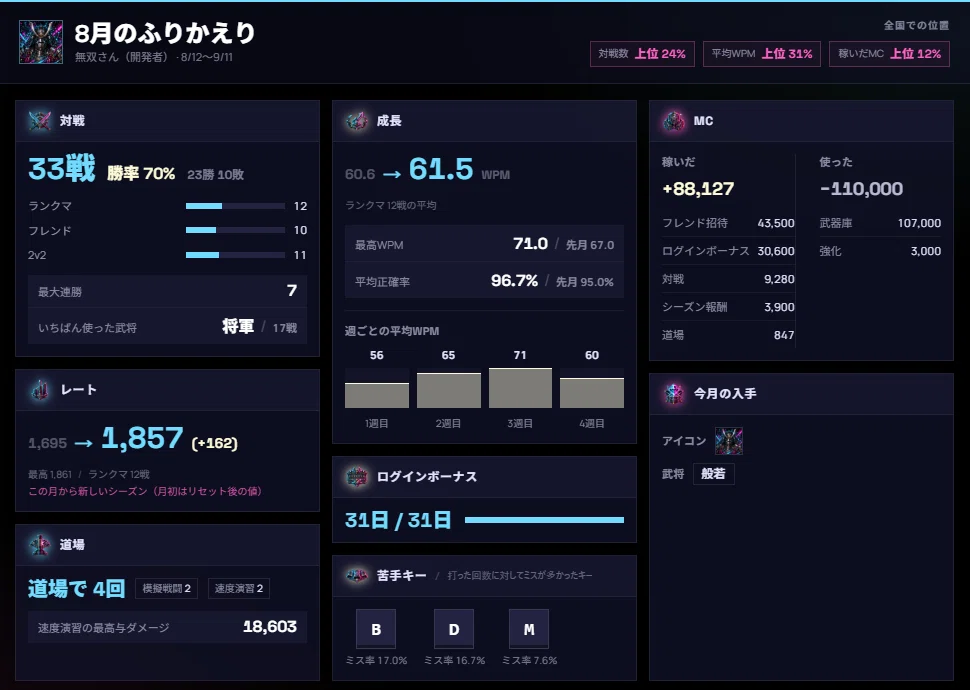This screenshot has width=970, height=690.
Task: Click the 4週目 WPM chart bar
Action: (x=592, y=393)
